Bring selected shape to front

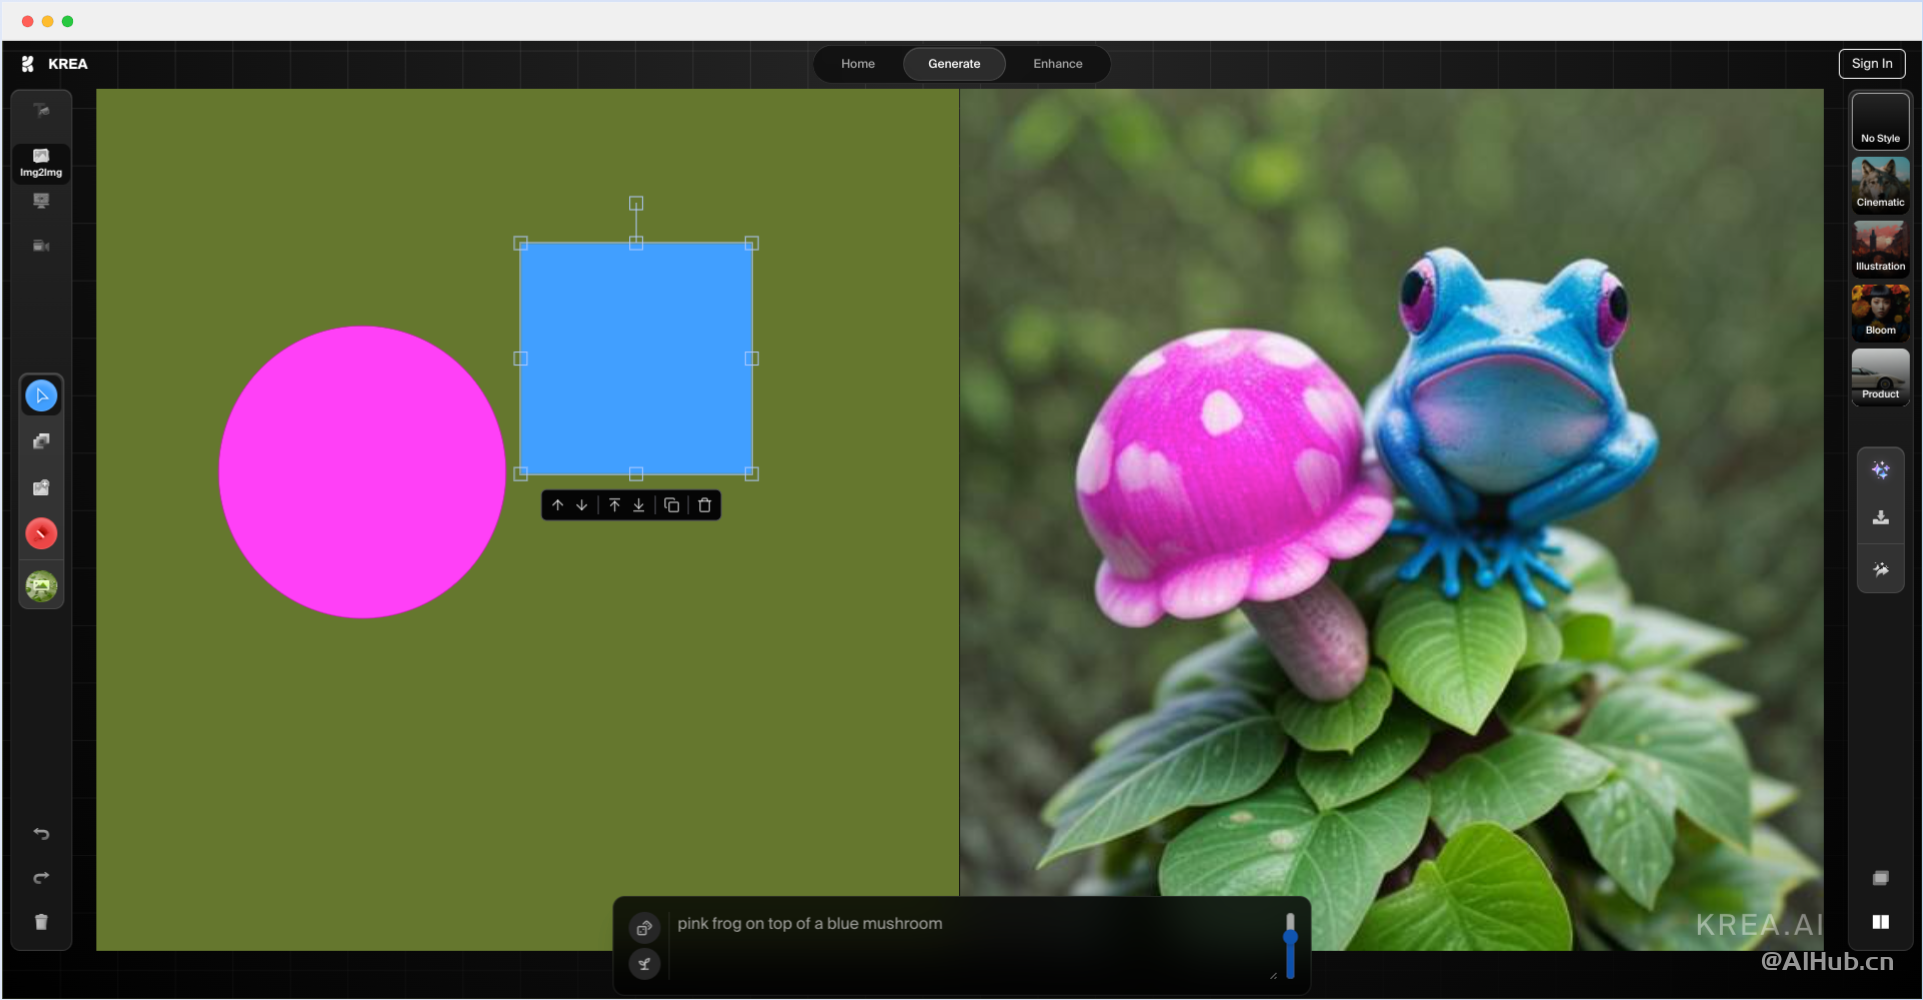(615, 506)
